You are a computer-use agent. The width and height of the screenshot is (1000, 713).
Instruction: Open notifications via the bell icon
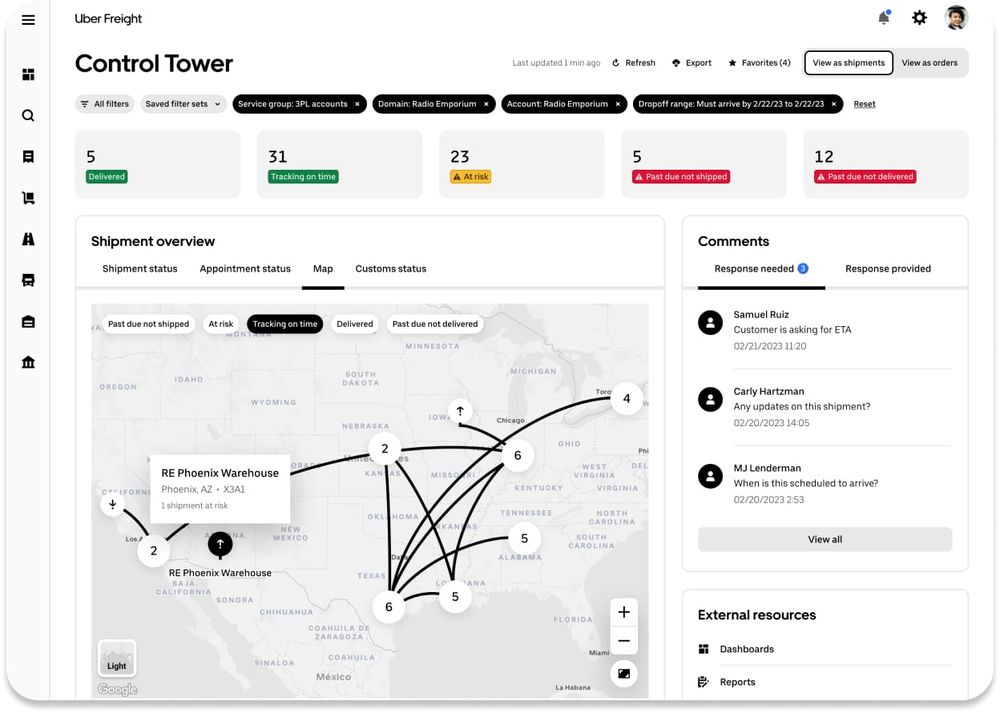click(x=883, y=17)
